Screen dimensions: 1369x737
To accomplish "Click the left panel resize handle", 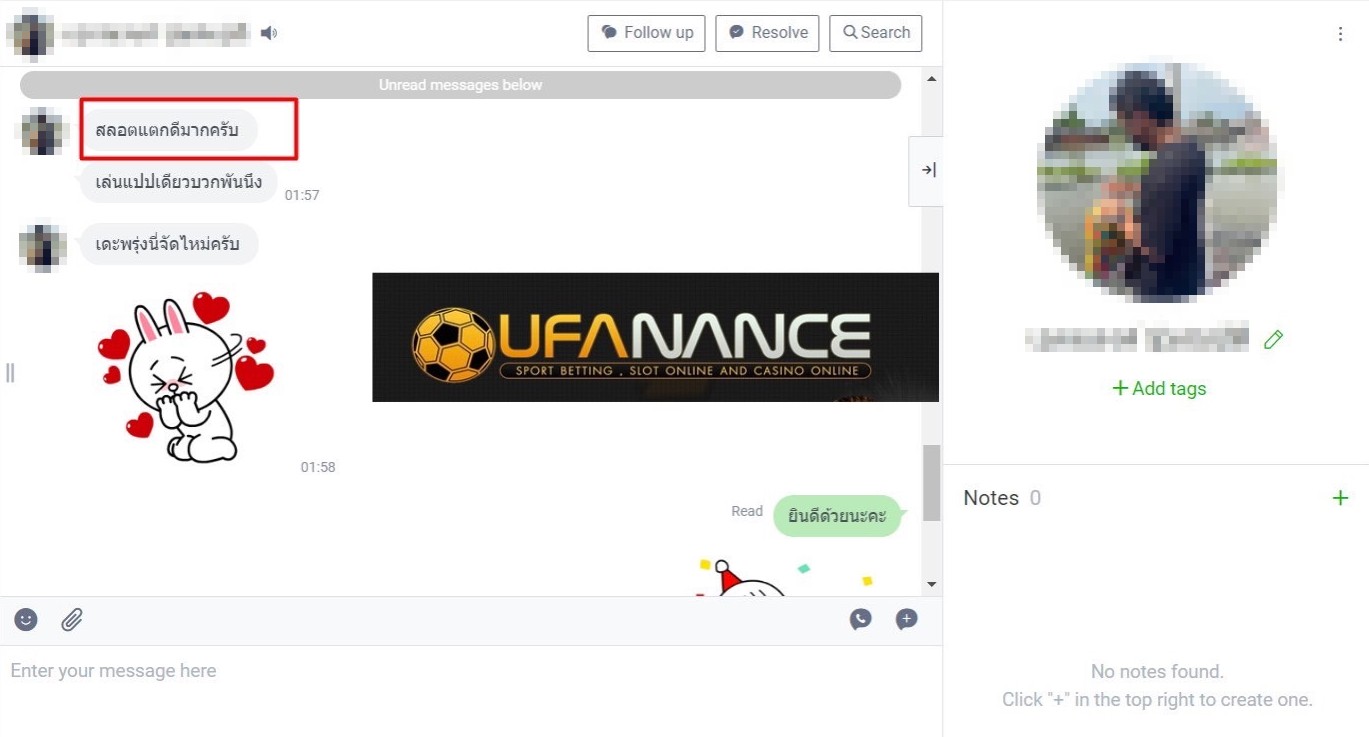I will click(x=10, y=373).
